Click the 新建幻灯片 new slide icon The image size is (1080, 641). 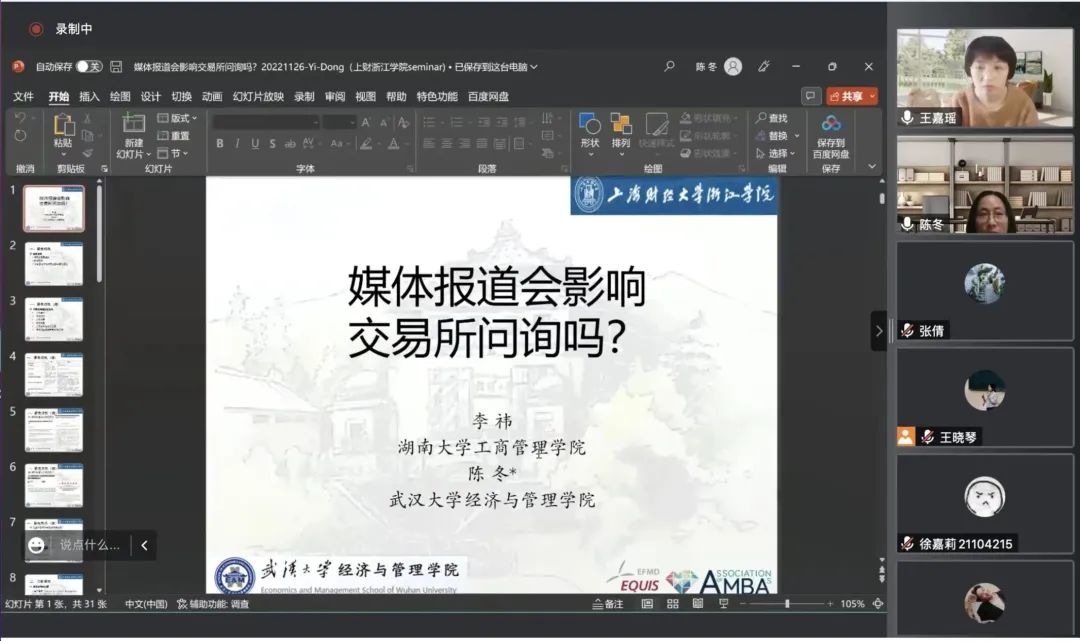tap(133, 124)
